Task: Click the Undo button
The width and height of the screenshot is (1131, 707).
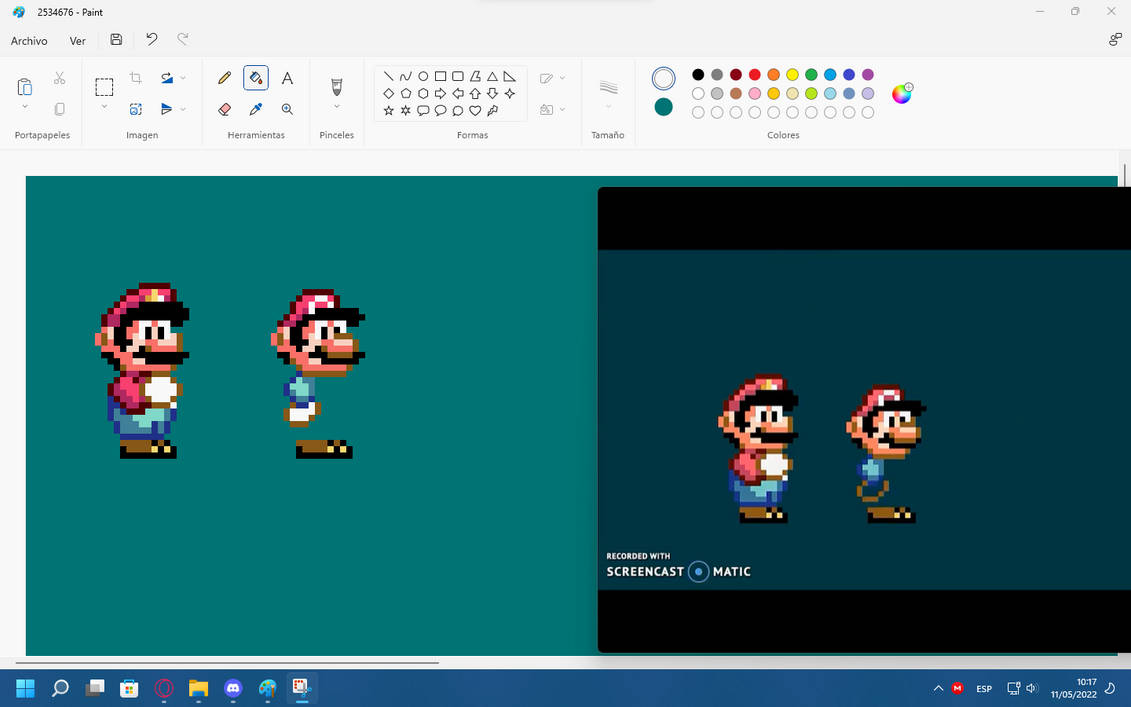Action: (150, 39)
